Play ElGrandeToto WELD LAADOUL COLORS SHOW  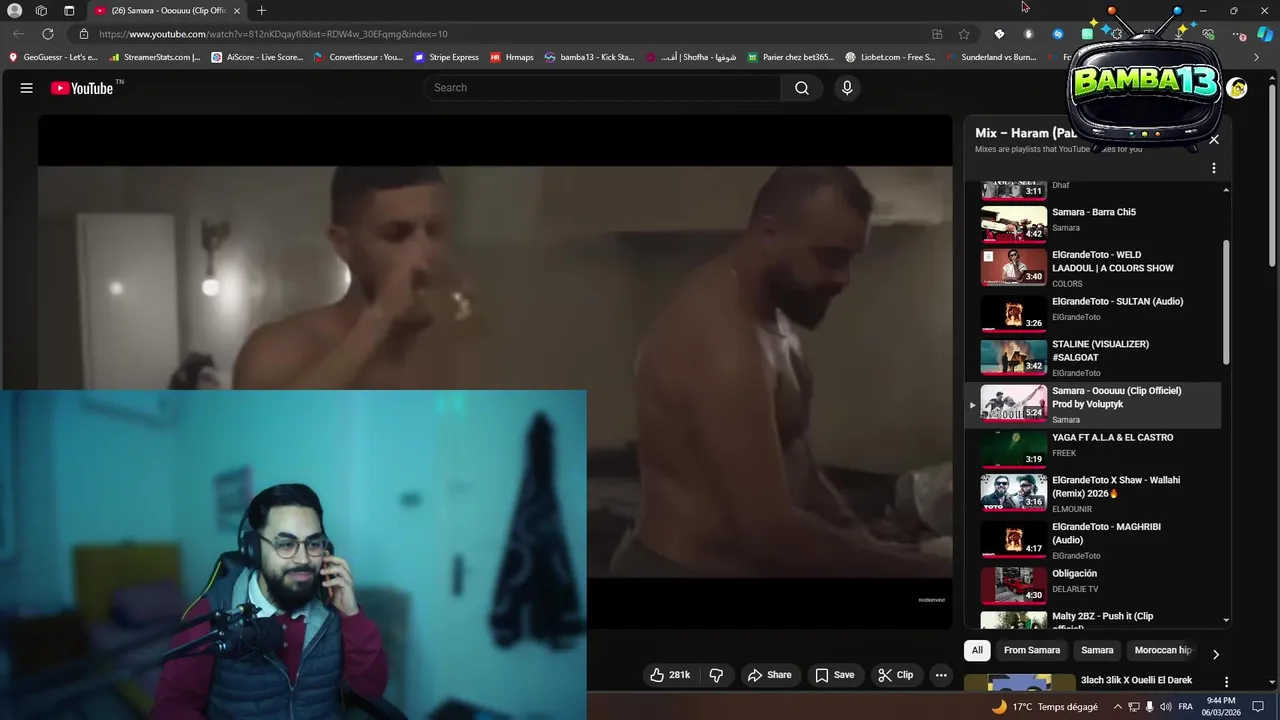pyautogui.click(x=1093, y=267)
